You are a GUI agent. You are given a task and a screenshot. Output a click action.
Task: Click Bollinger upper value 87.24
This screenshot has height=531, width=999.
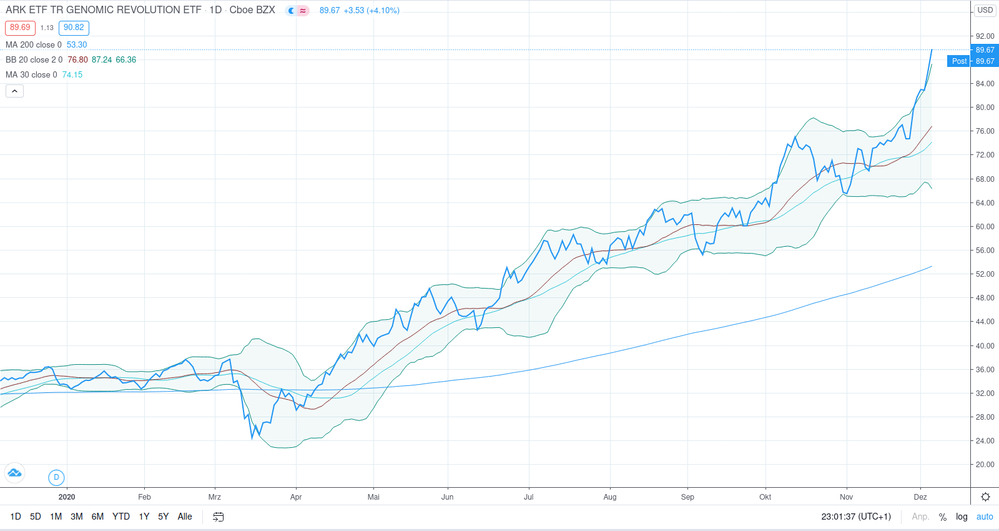[101, 59]
